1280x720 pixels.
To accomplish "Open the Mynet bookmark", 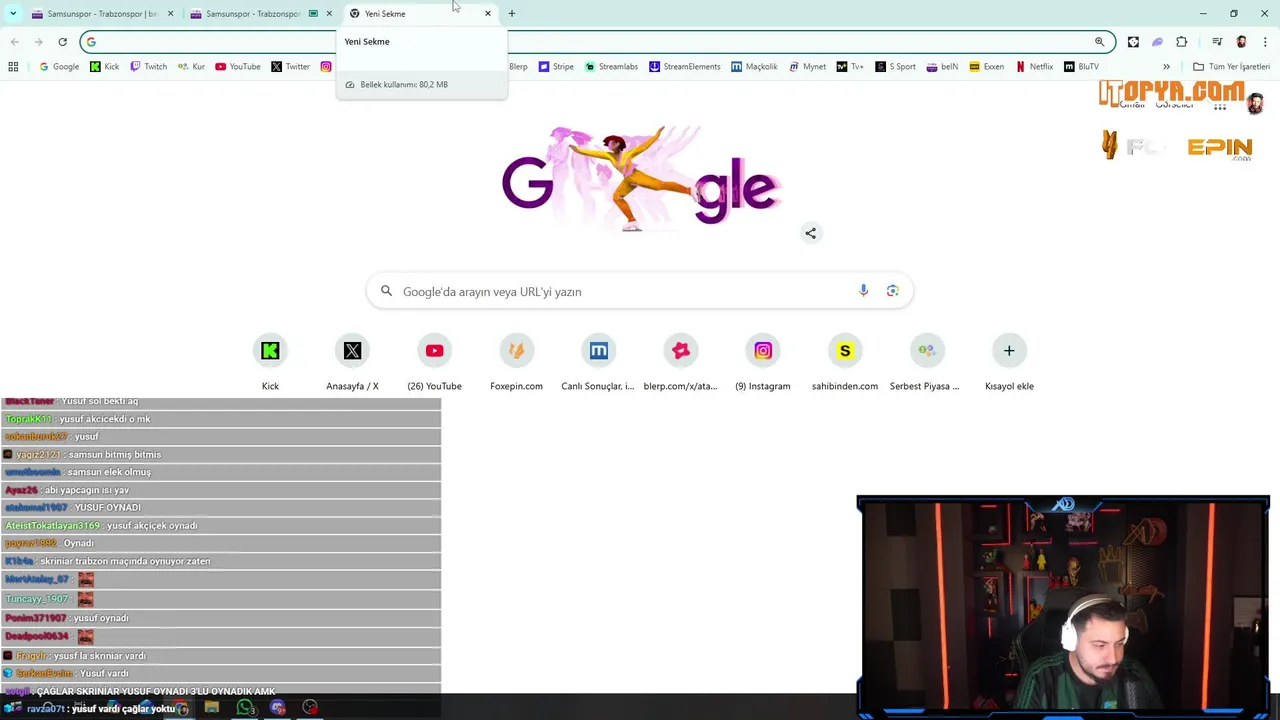I will pos(807,66).
